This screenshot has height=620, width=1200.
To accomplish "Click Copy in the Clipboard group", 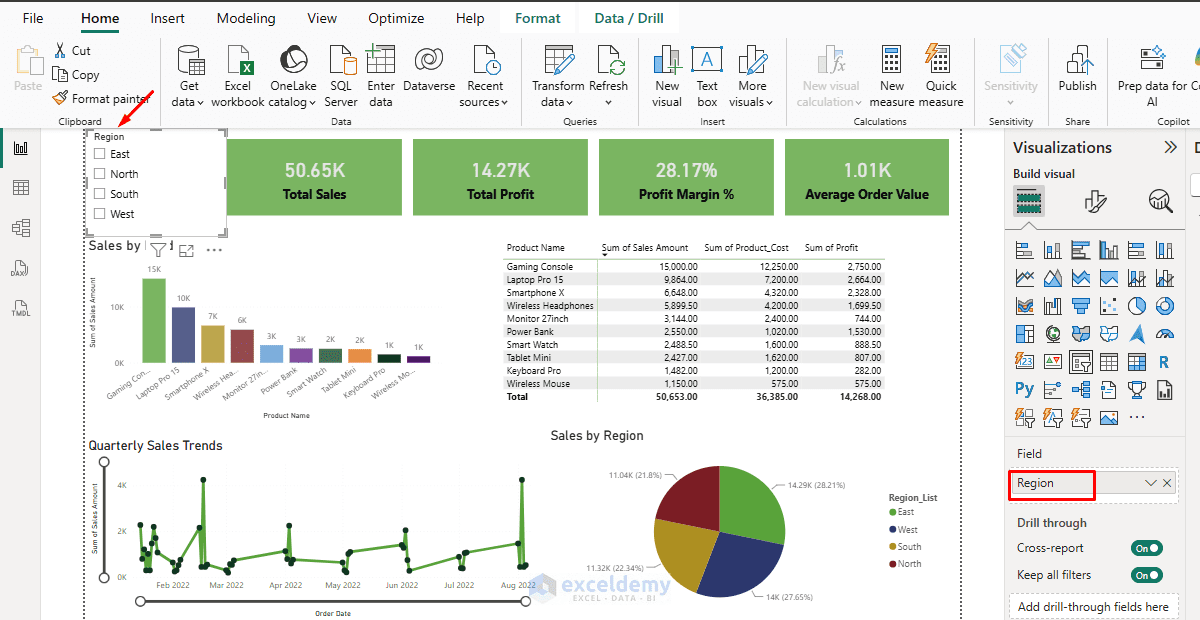I will 76,74.
